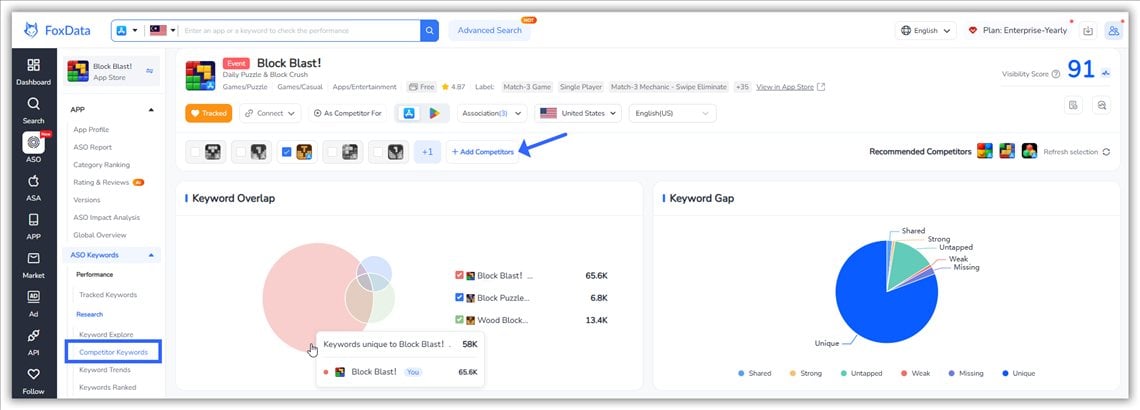Click the report document icon below Visibility Score
Image resolution: width=1140 pixels, height=410 pixels.
1073,105
